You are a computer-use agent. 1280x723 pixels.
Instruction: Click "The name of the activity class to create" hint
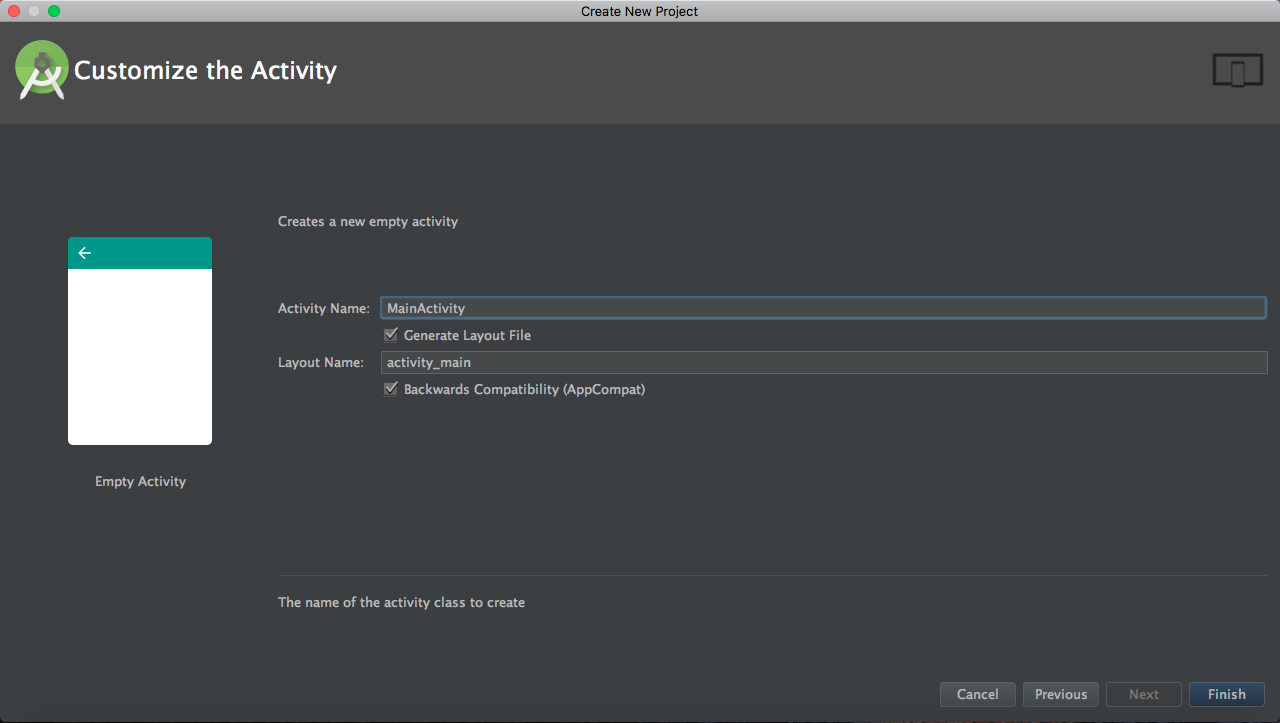(x=401, y=602)
